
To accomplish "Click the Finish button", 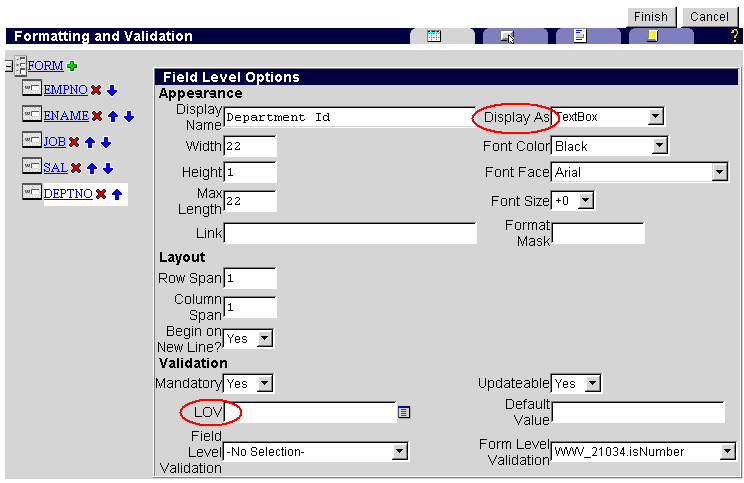I will tap(650, 17).
